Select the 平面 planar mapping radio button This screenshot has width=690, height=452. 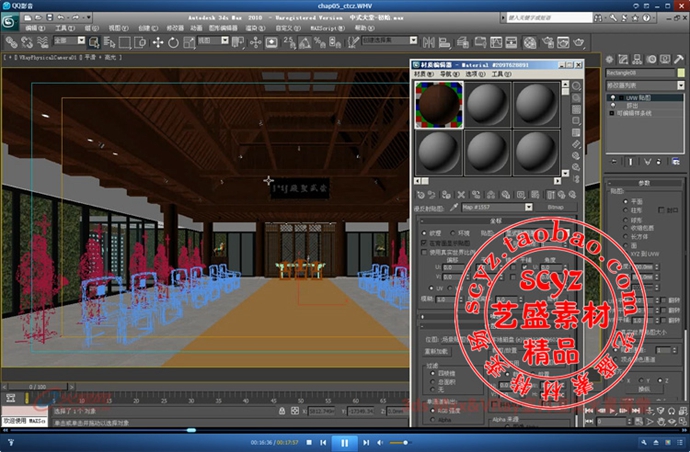point(625,201)
